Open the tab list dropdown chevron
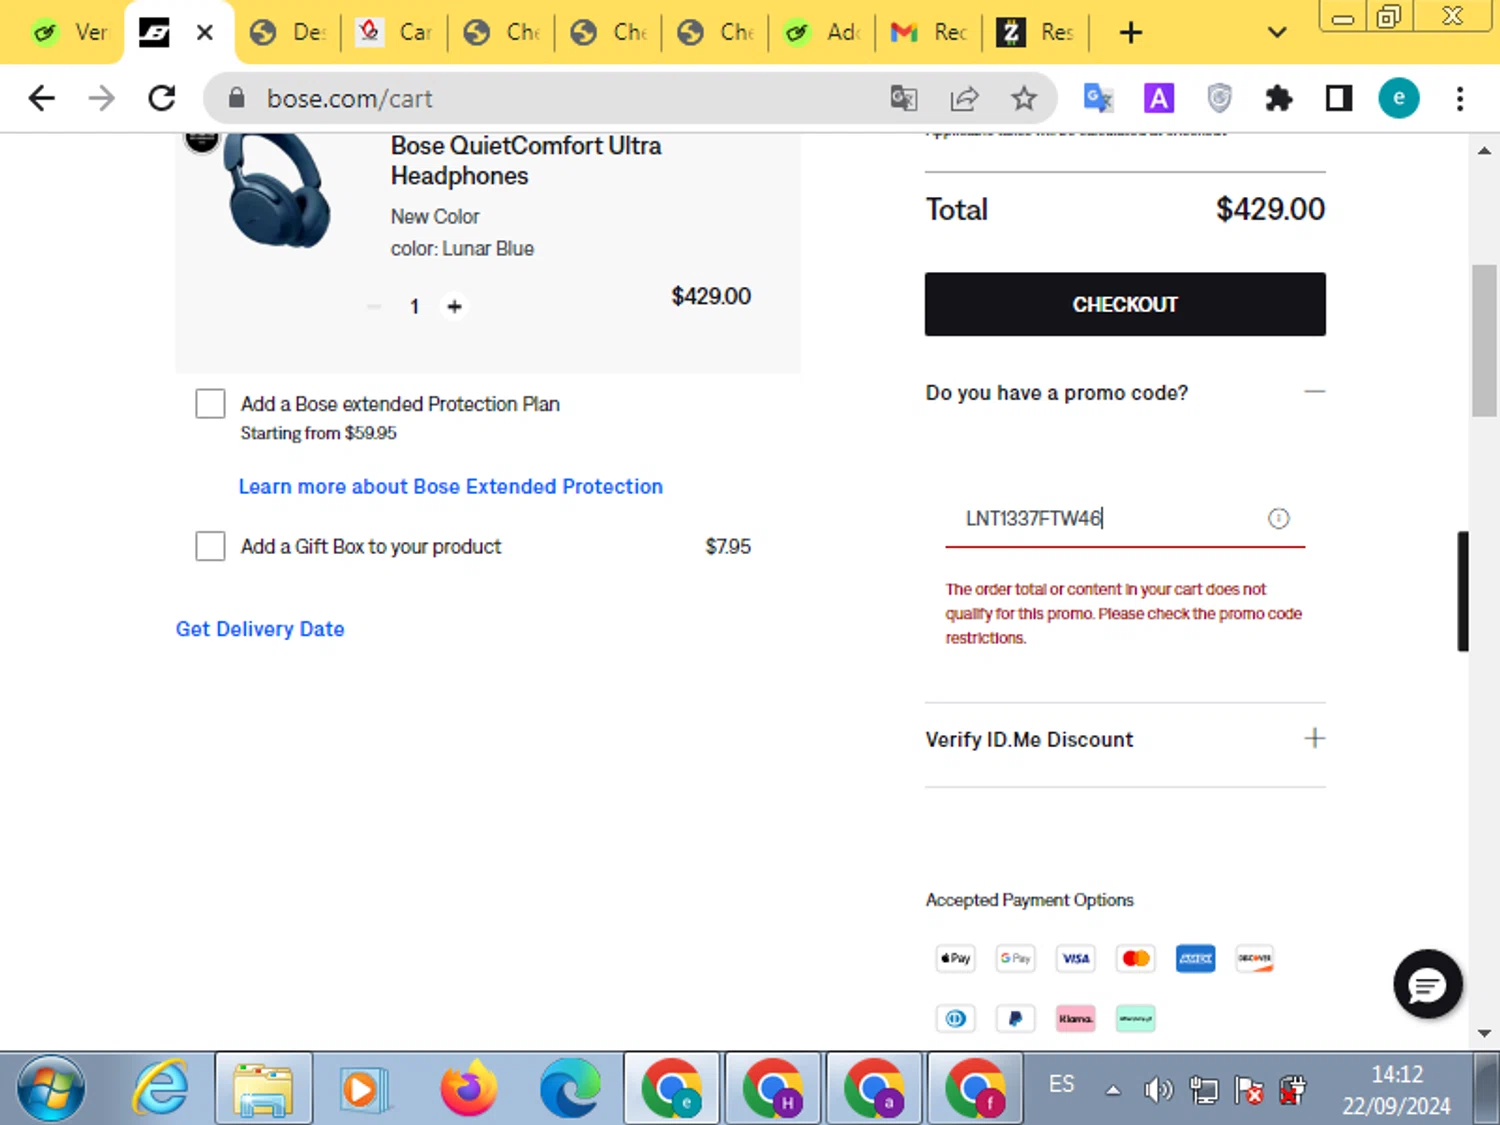 1276,33
